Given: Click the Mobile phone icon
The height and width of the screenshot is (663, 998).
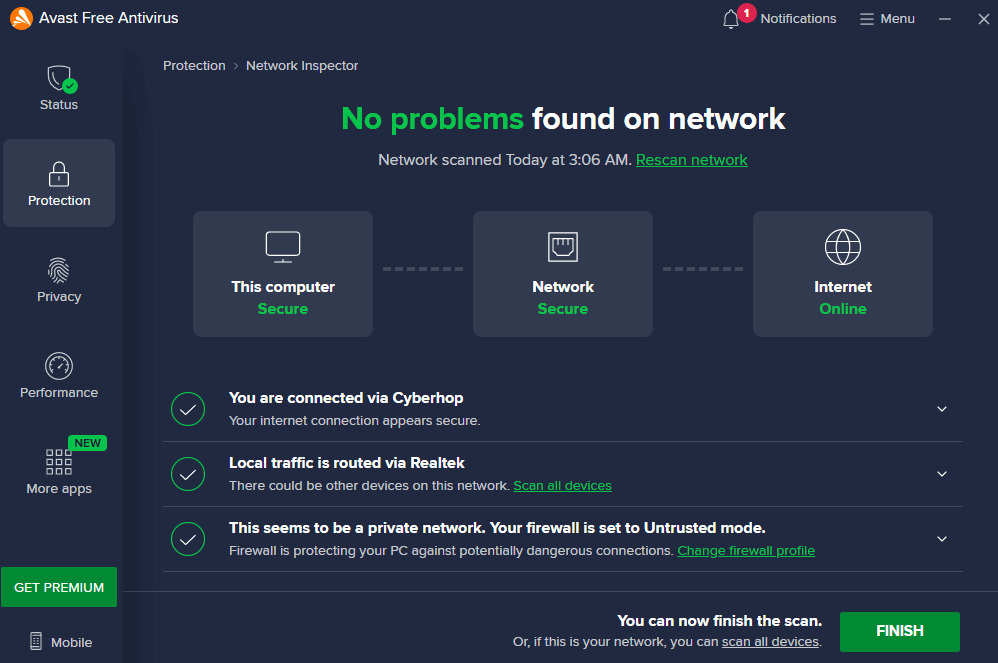Looking at the screenshot, I should 36,641.
